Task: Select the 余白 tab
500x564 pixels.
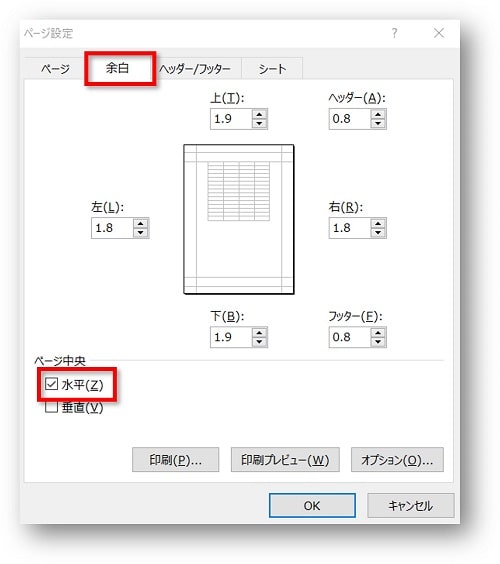Action: click(x=118, y=68)
